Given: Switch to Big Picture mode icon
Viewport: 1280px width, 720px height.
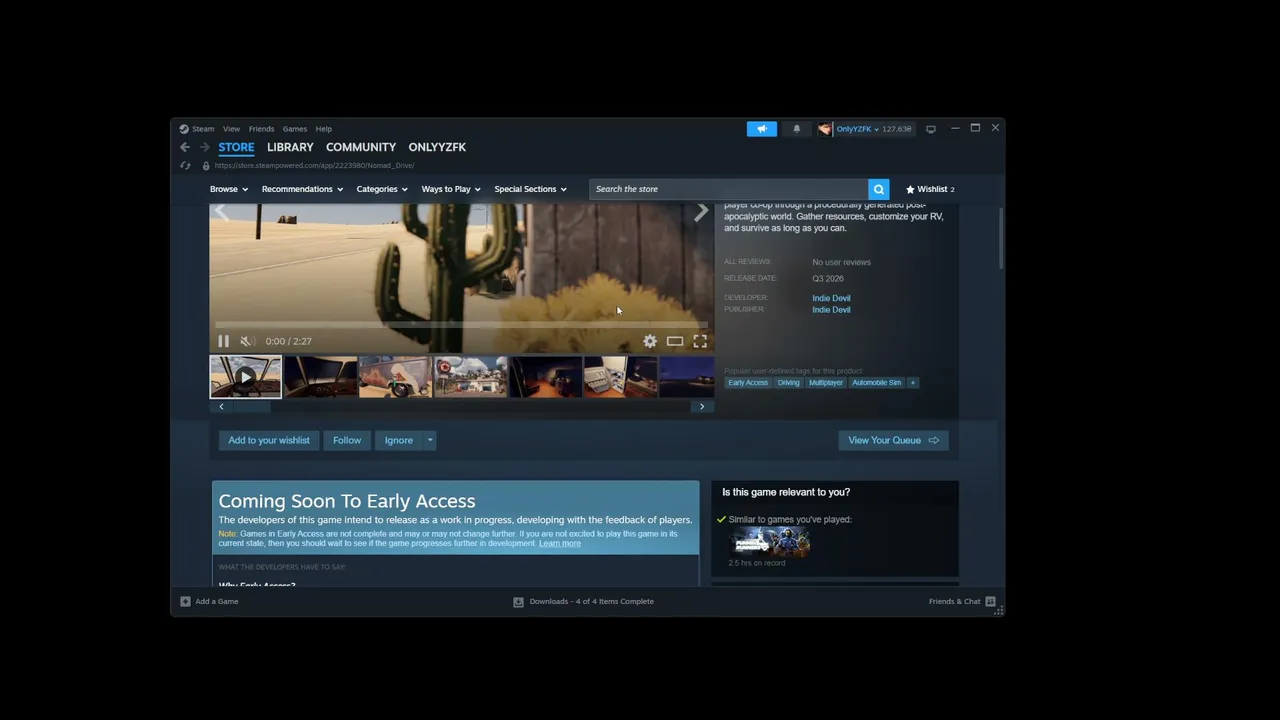Looking at the screenshot, I should click(x=931, y=129).
